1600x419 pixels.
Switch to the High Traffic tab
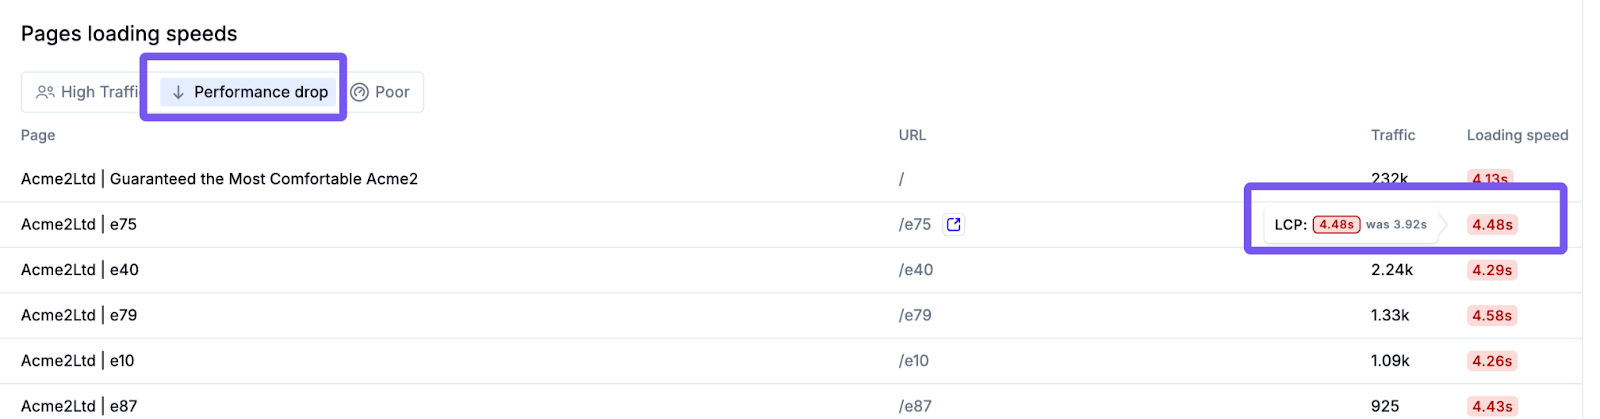click(88, 92)
